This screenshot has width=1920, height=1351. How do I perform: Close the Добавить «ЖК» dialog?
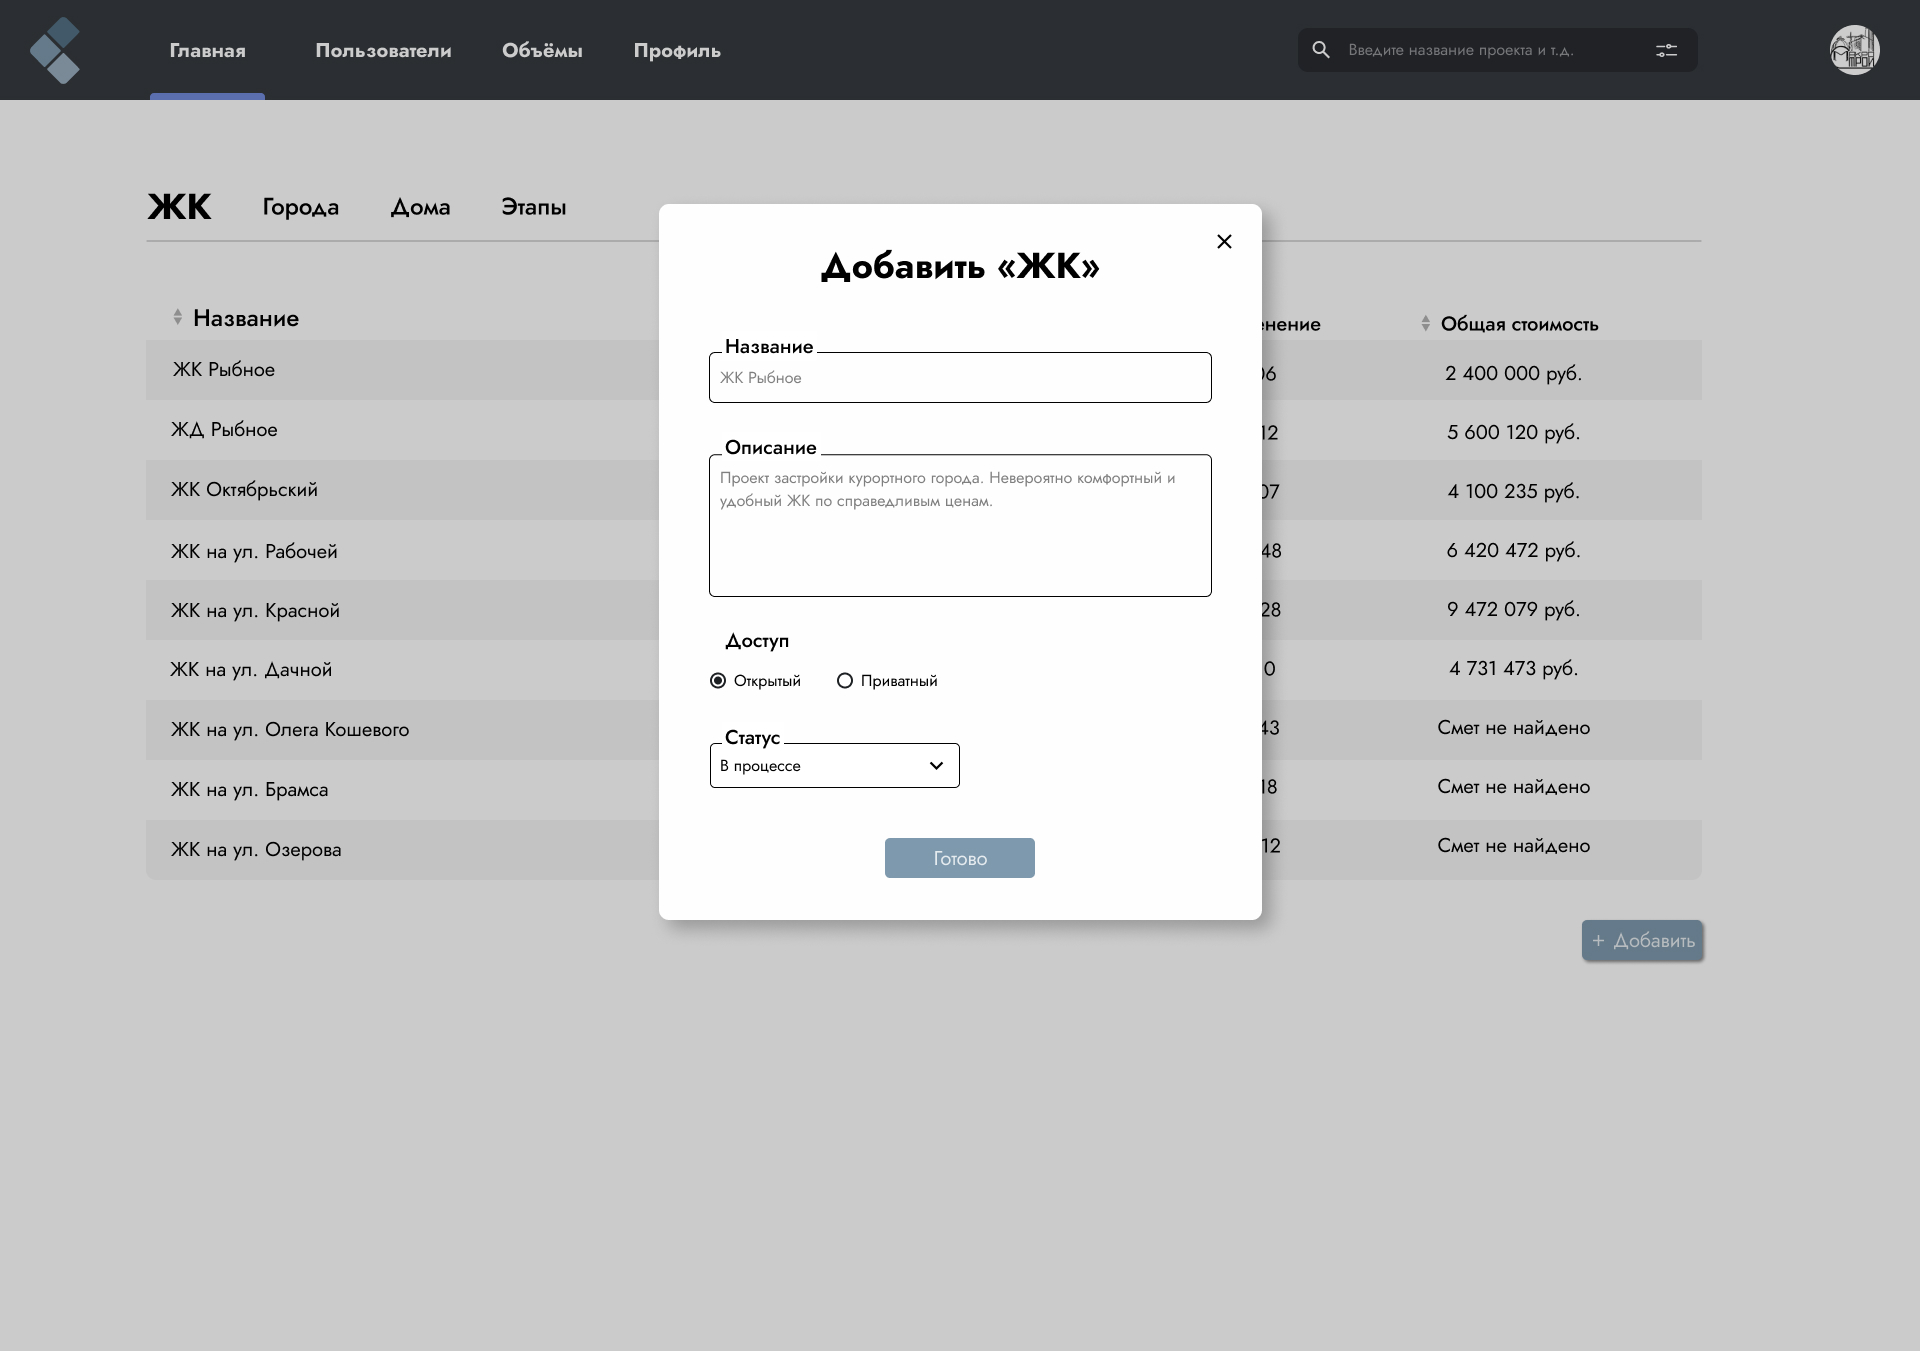tap(1224, 241)
